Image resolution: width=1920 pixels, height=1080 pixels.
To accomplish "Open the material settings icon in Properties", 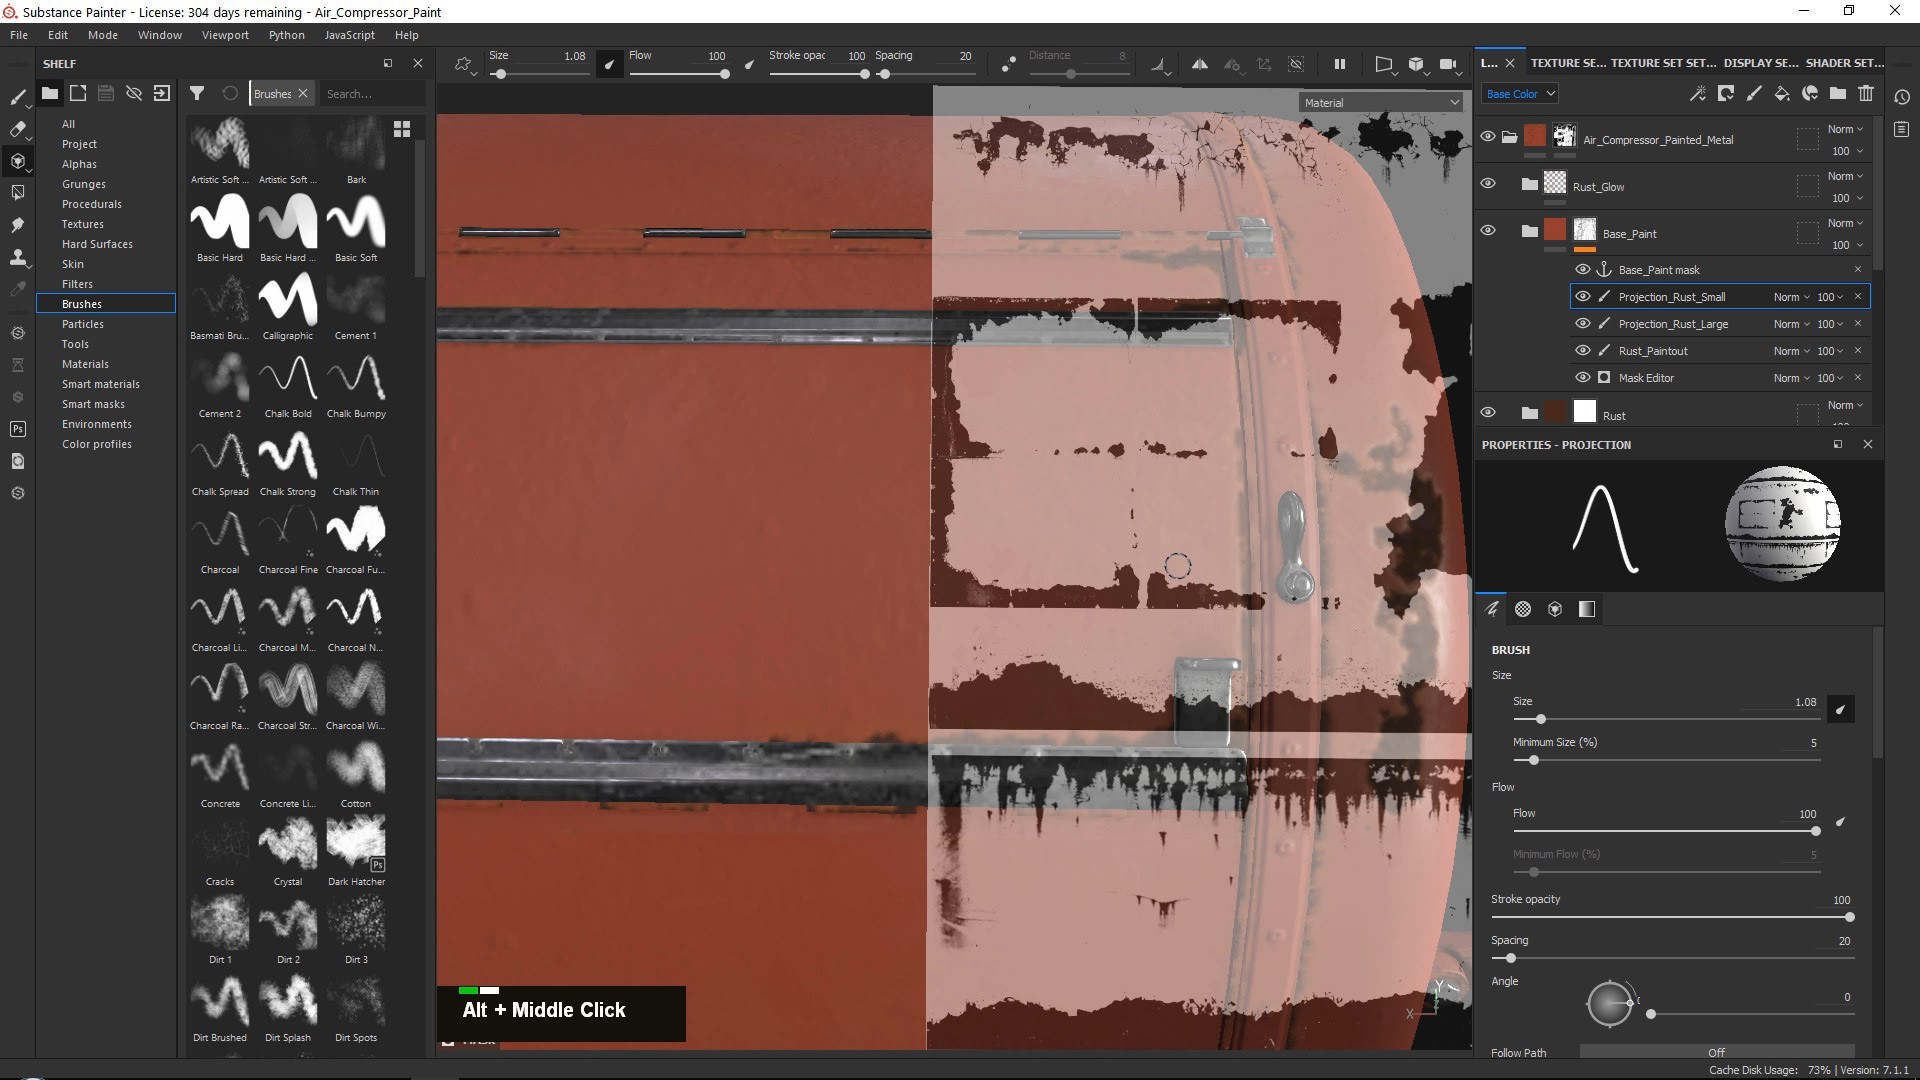I will click(x=1587, y=609).
